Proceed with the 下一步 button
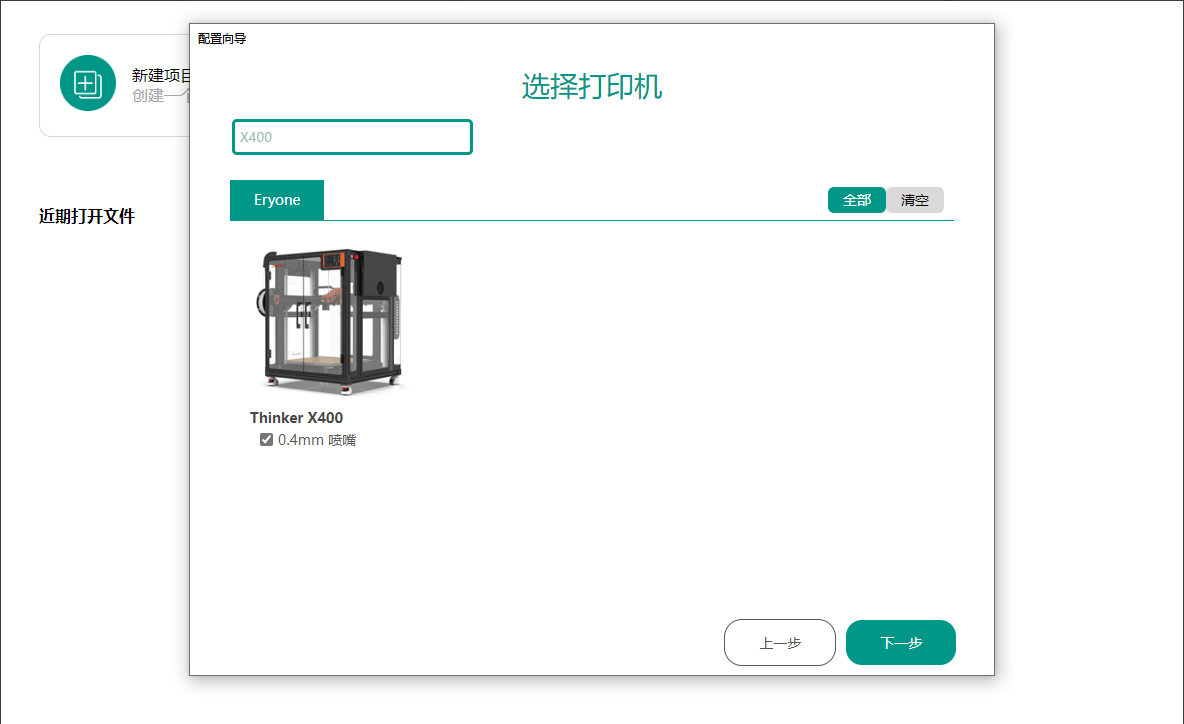Screen dimensions: 1184x724 coord(900,643)
